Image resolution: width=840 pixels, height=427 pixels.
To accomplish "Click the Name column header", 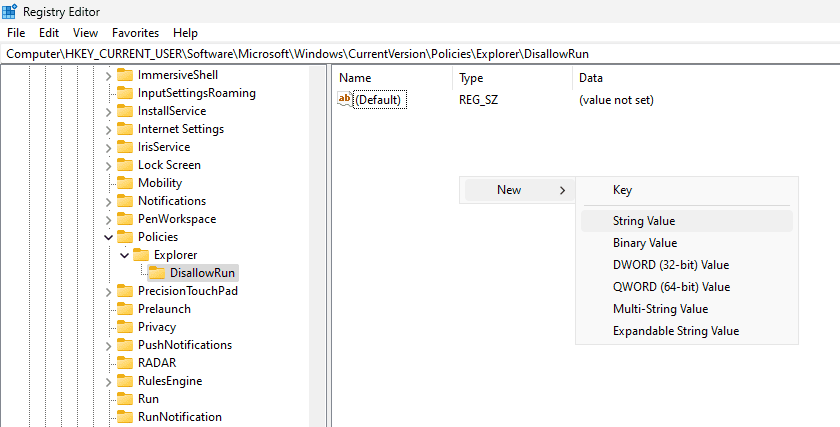I will point(355,78).
